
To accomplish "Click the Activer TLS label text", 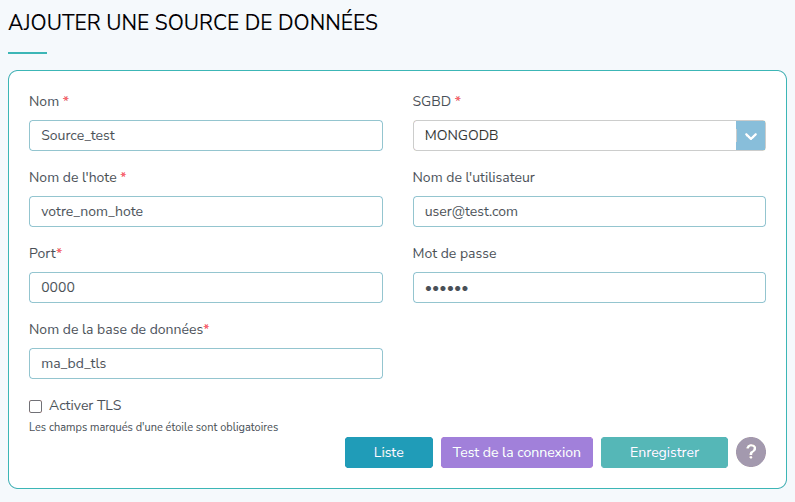I will pos(85,406).
